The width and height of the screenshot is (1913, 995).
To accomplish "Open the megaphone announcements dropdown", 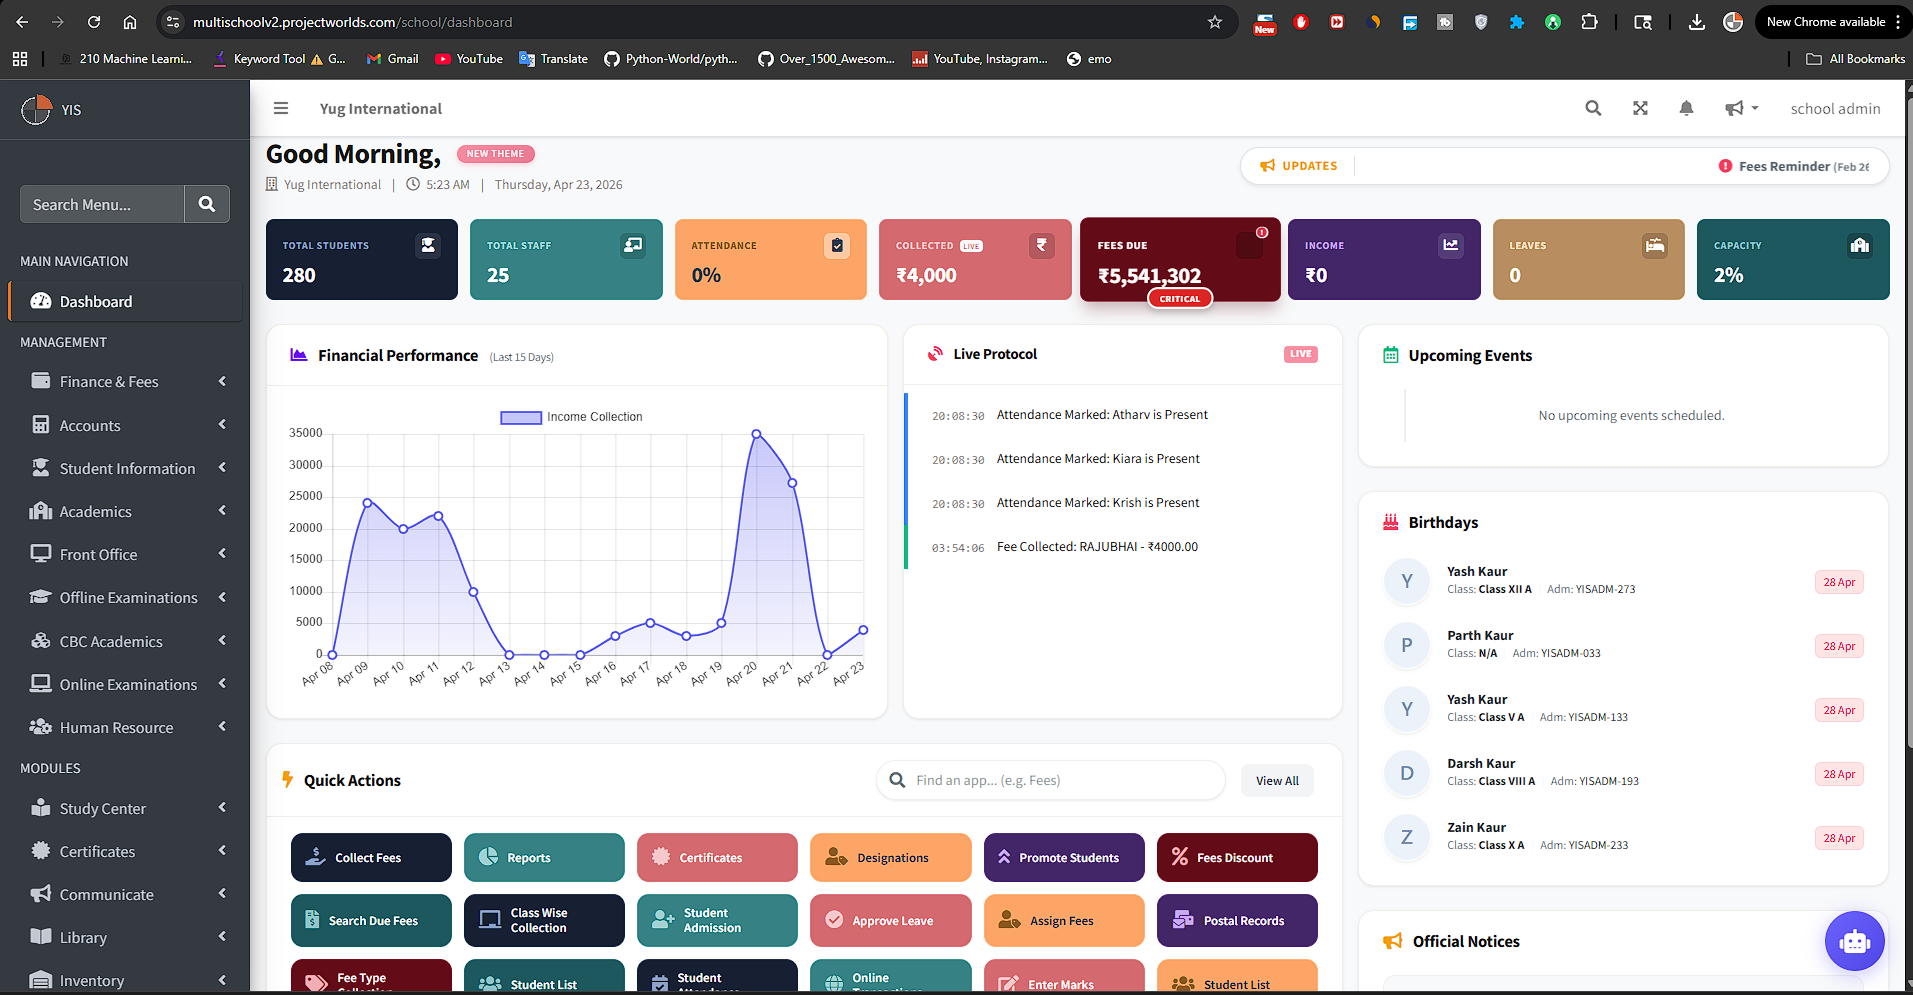I will [x=1740, y=108].
